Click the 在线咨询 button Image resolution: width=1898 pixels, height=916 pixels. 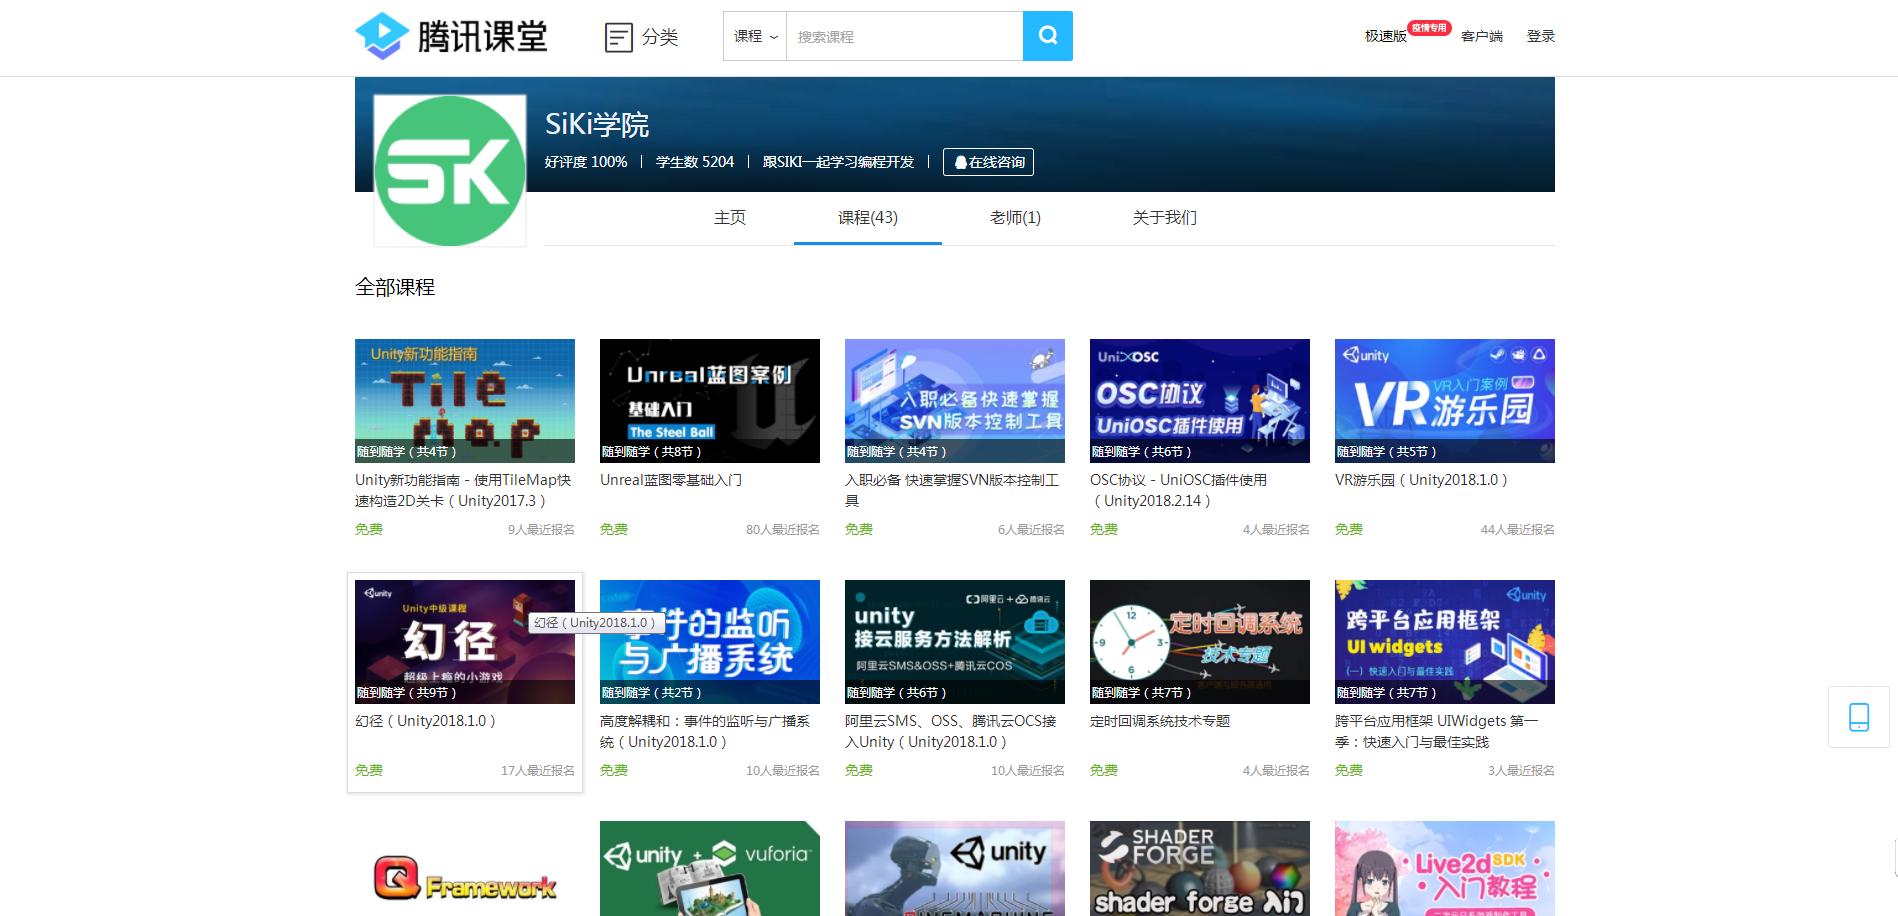point(988,162)
